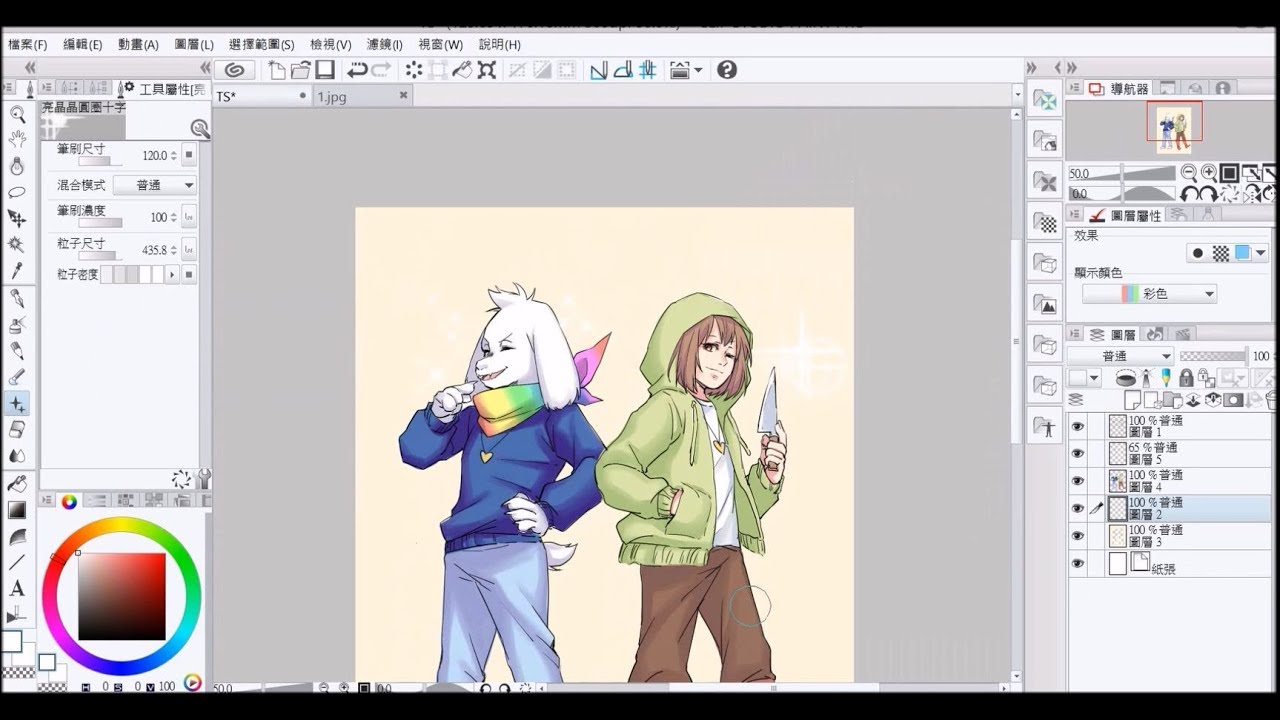Select the Eyedropper tool
1280x720 pixels.
(17, 270)
